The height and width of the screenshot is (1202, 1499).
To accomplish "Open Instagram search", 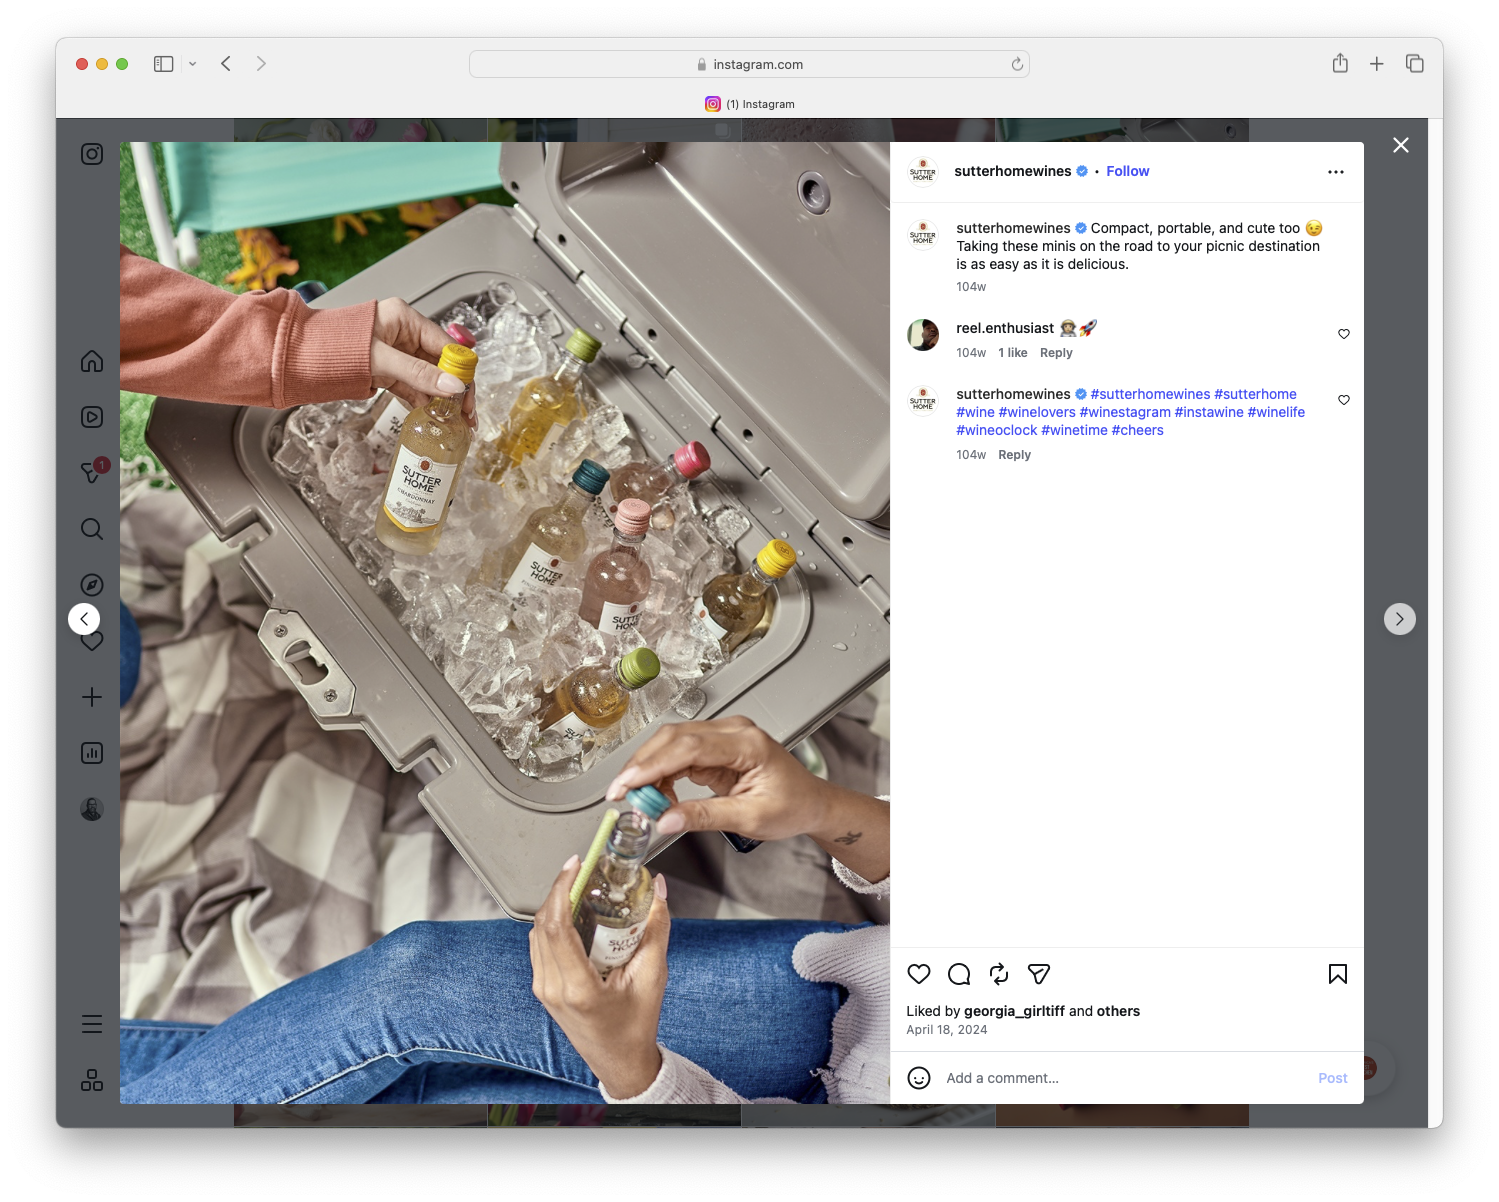I will click(x=91, y=529).
